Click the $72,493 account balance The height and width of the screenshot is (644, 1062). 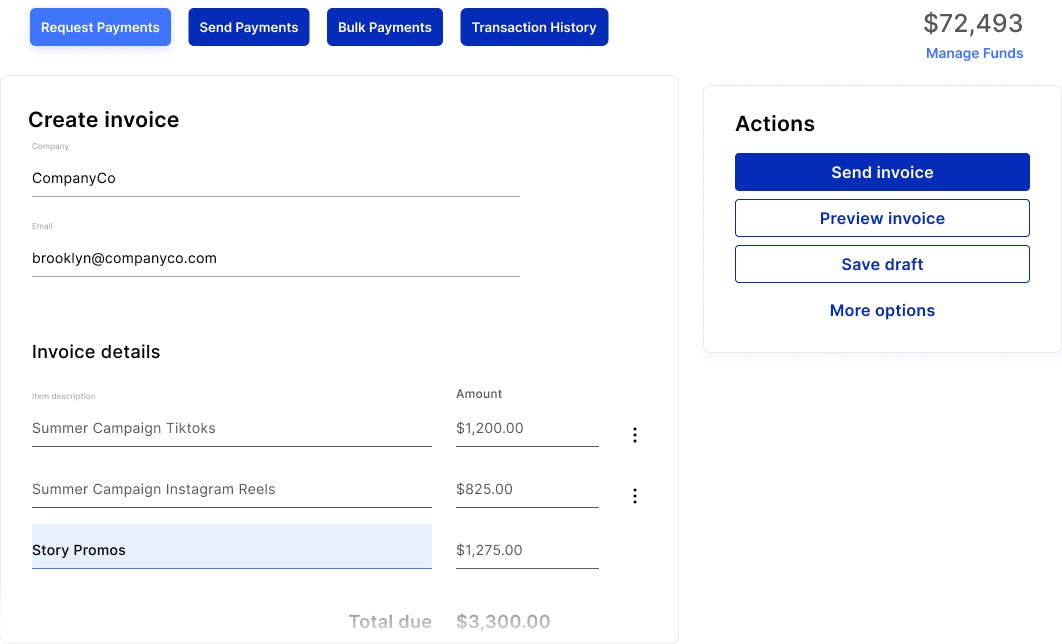[x=973, y=23]
